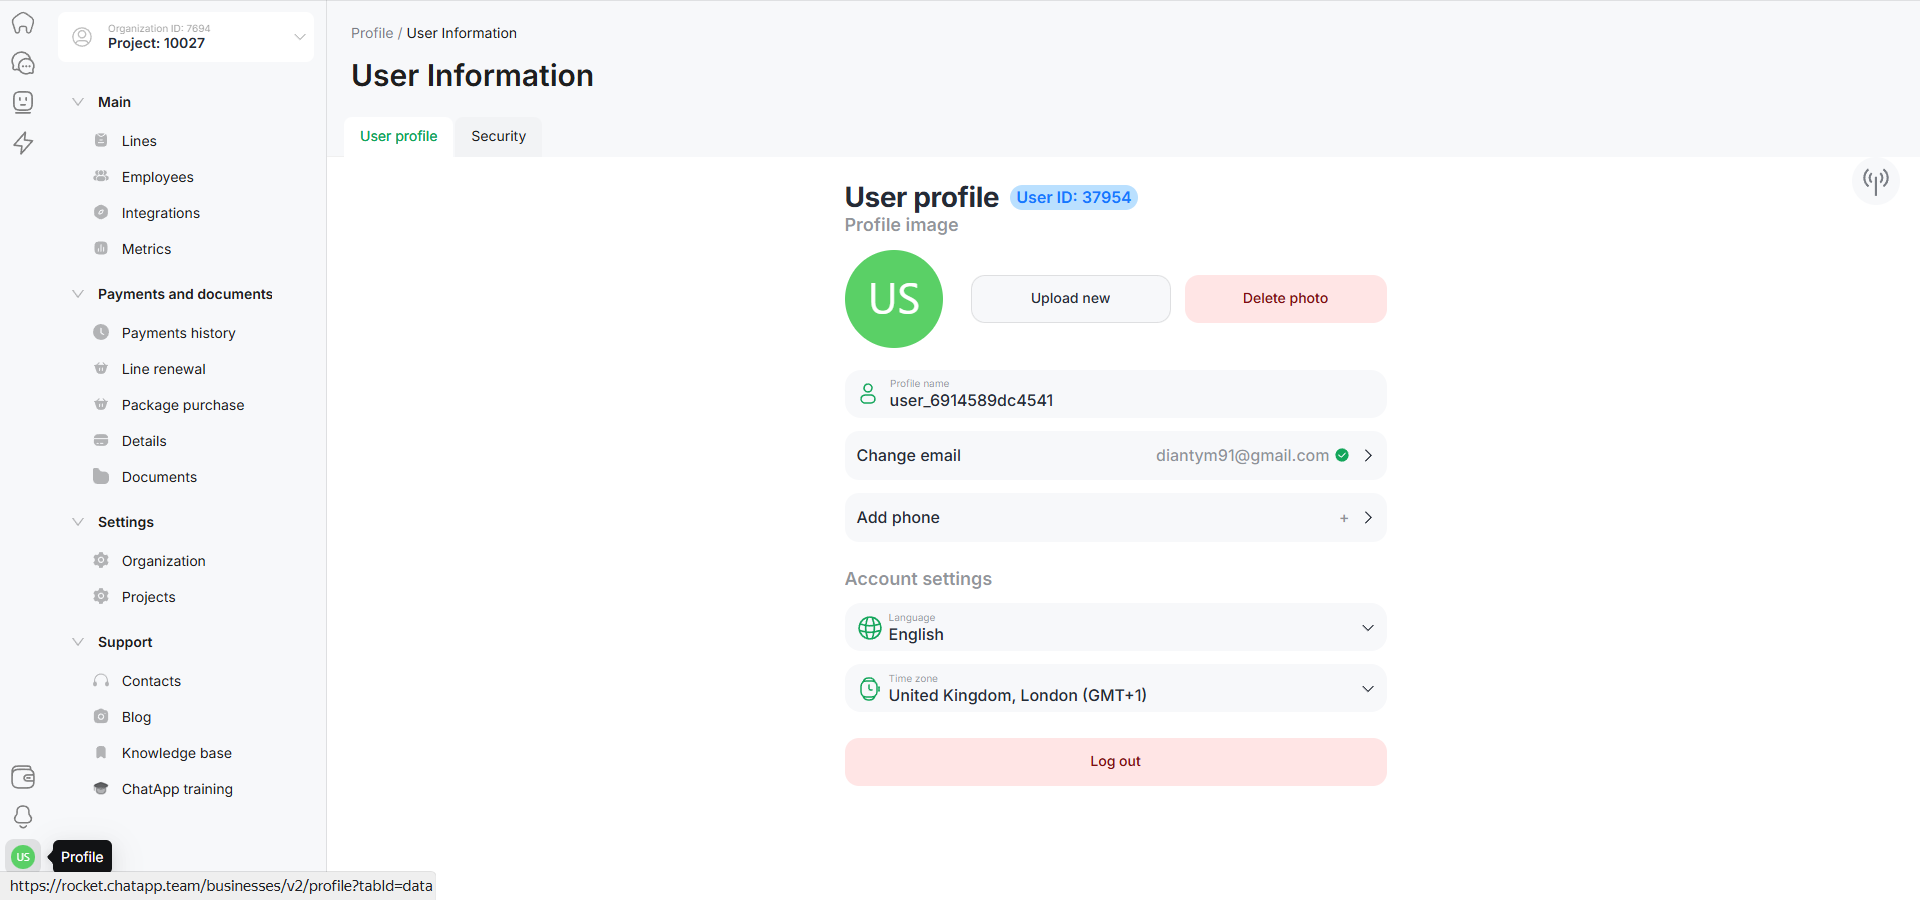Switch to the Security tab
The width and height of the screenshot is (1920, 900).
498,137
